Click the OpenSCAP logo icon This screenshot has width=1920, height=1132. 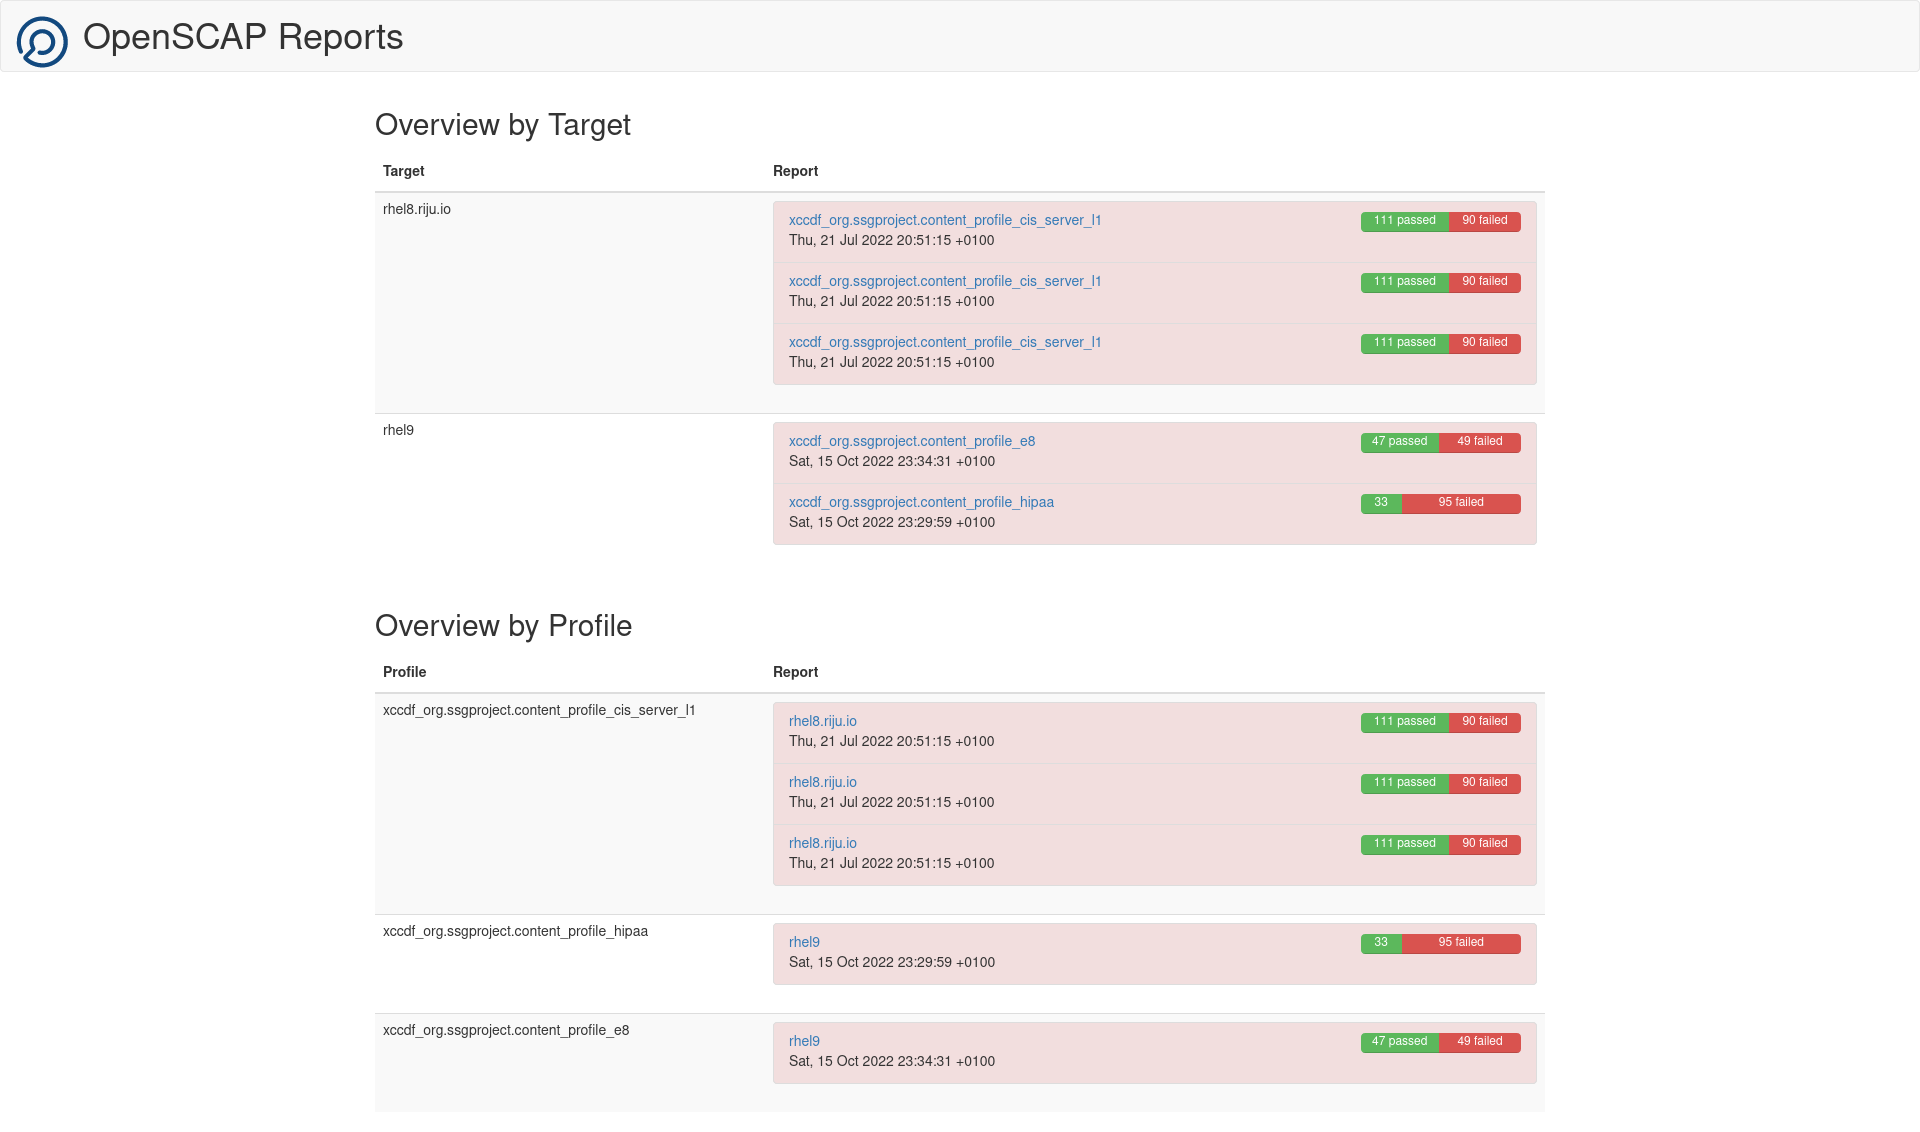(x=42, y=41)
